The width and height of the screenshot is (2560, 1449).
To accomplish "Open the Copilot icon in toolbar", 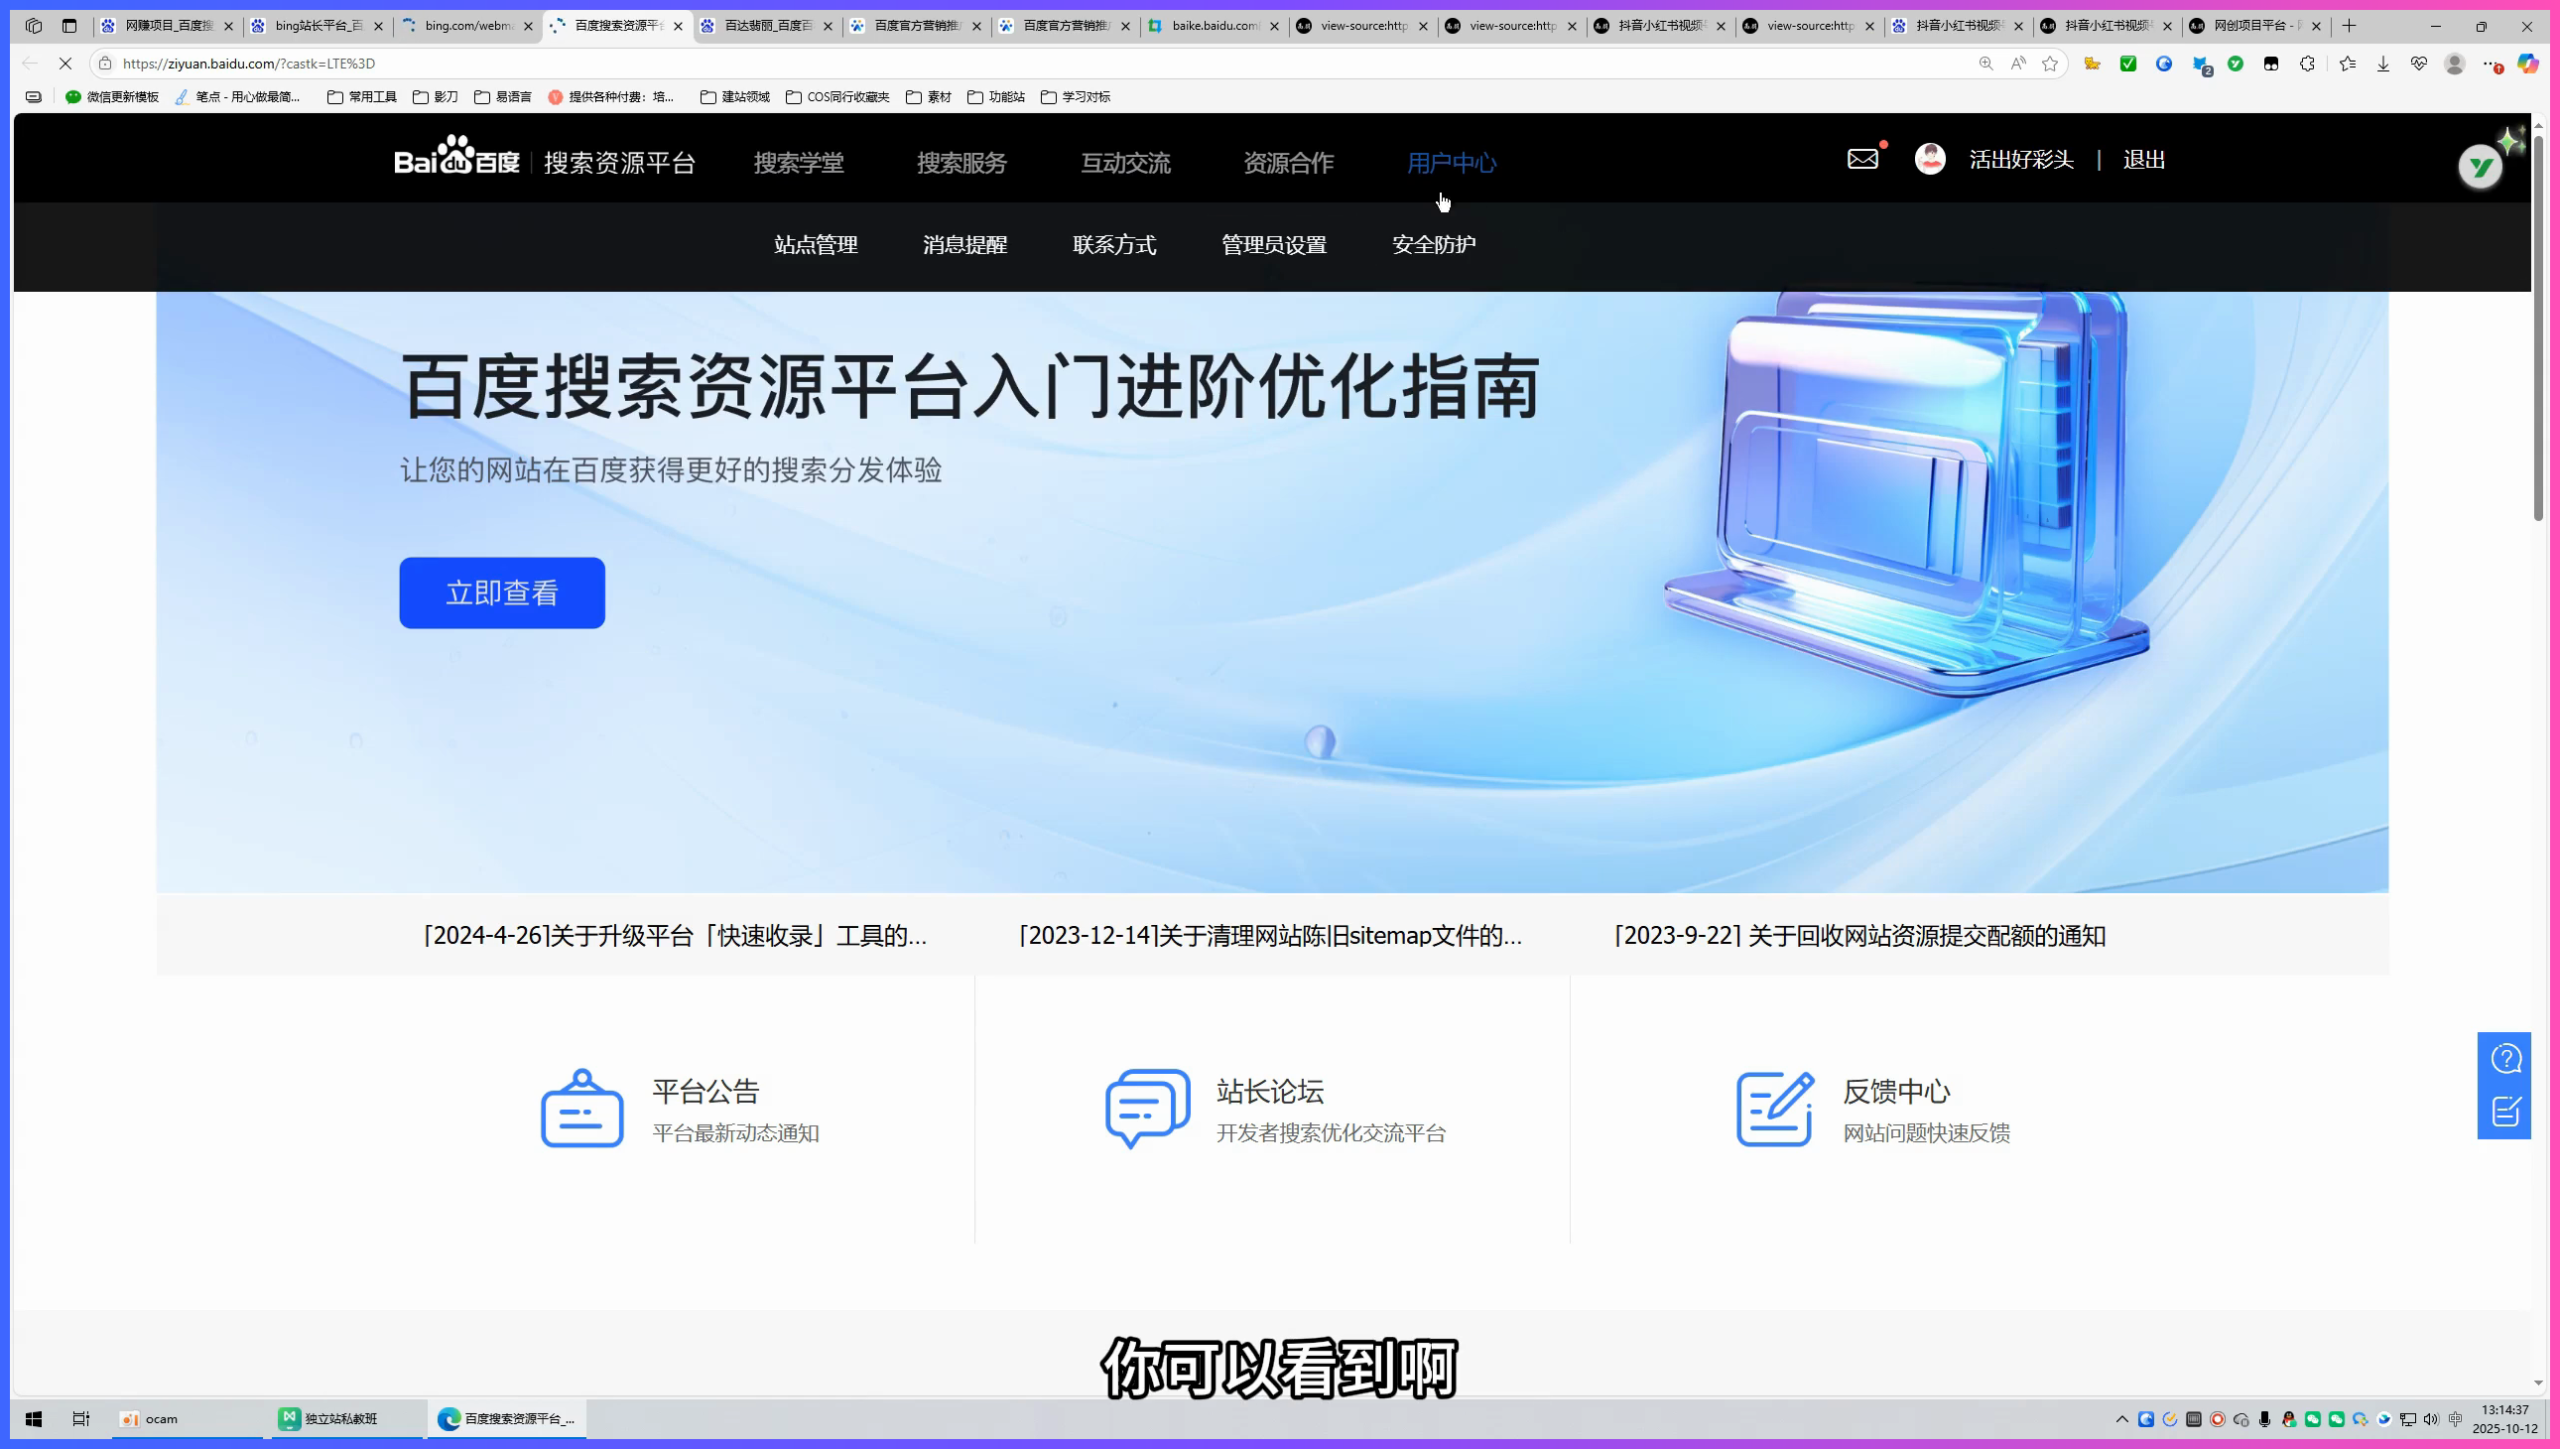I will click(x=2528, y=63).
